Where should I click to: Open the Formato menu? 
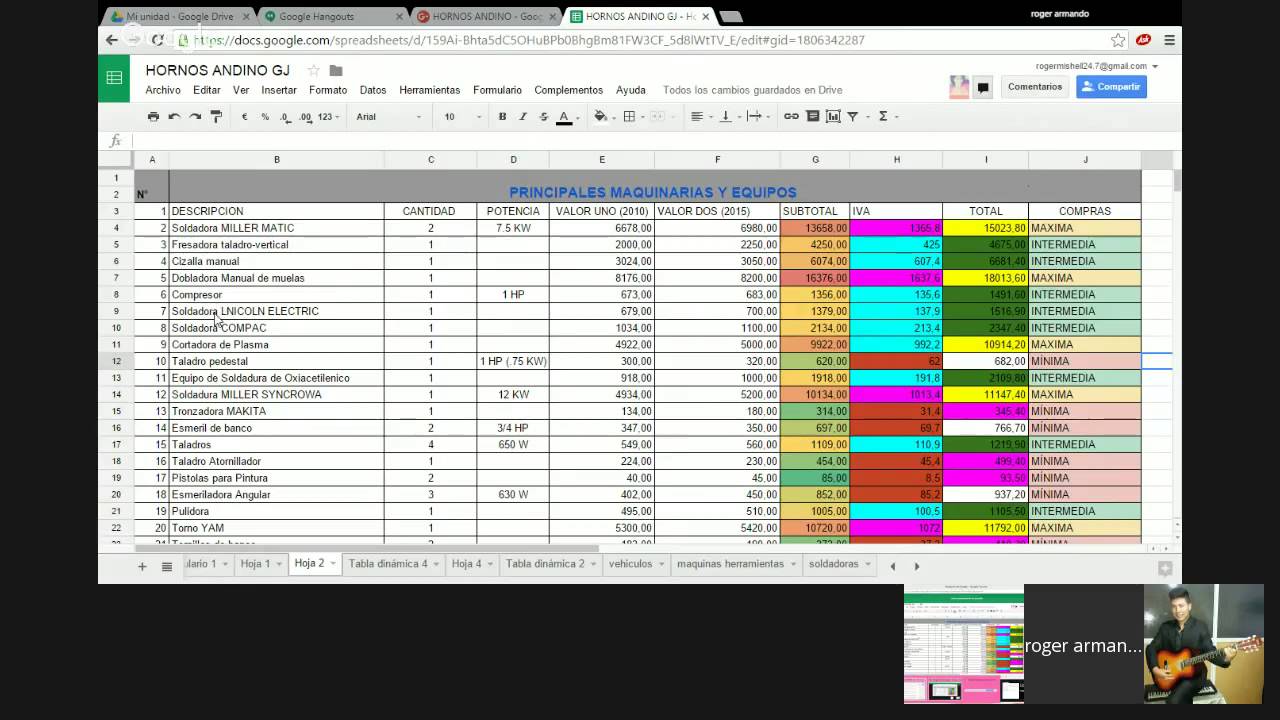(x=328, y=90)
